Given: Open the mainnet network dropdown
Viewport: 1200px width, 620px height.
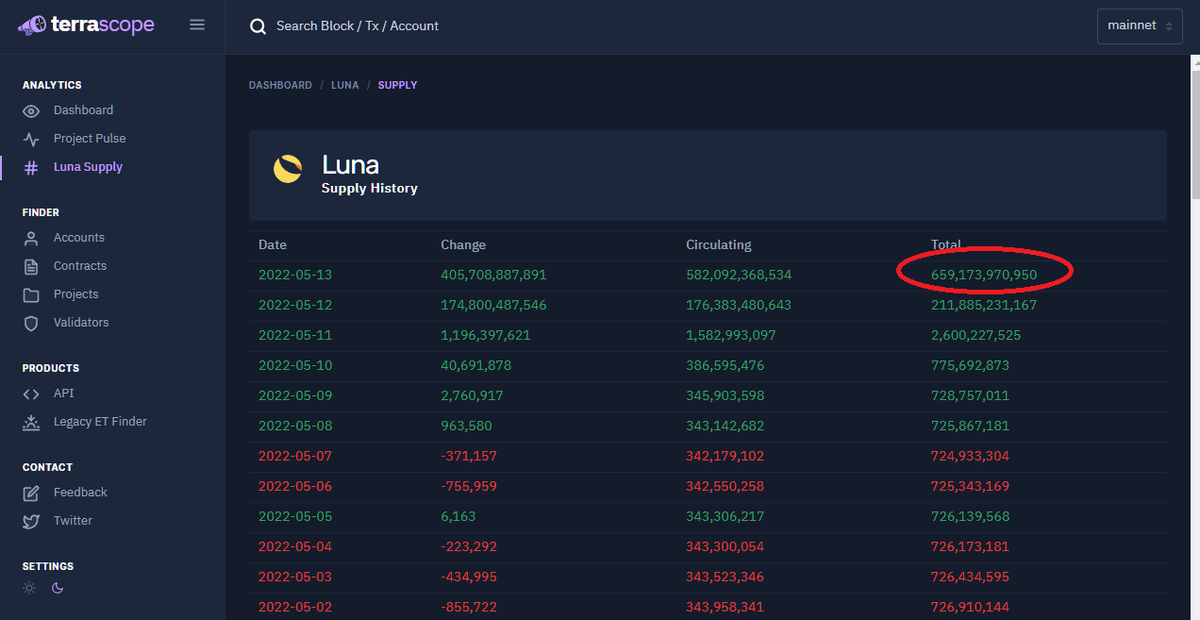Looking at the screenshot, I should 1139,26.
